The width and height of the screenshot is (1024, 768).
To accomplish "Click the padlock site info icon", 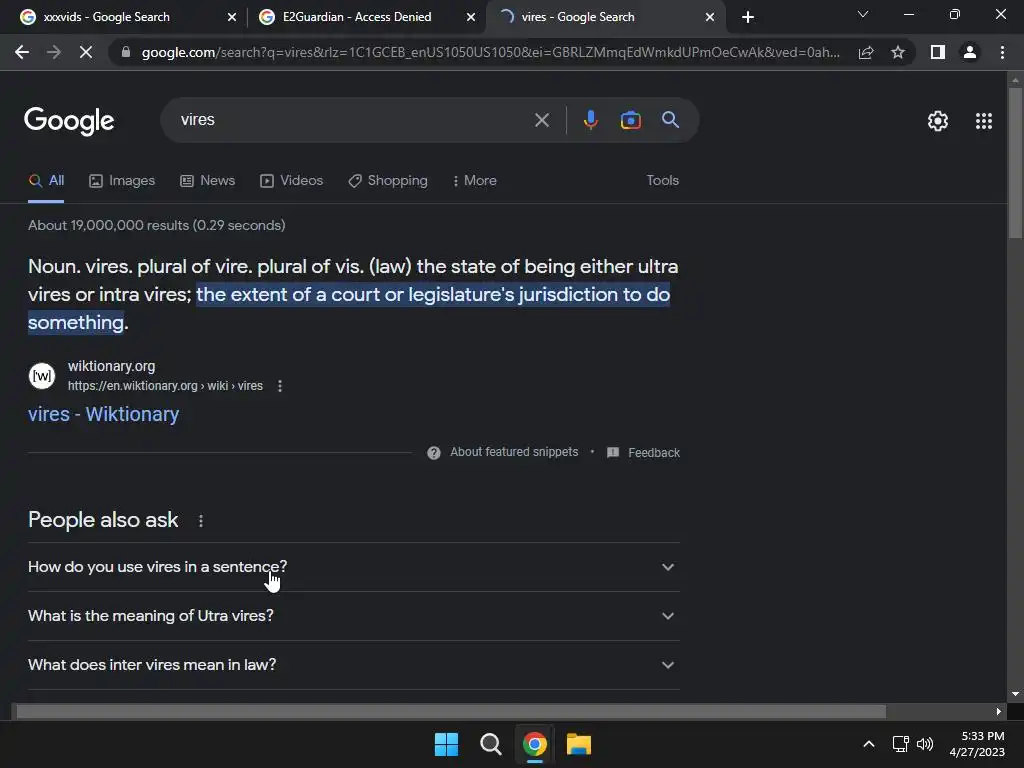I will 126,52.
